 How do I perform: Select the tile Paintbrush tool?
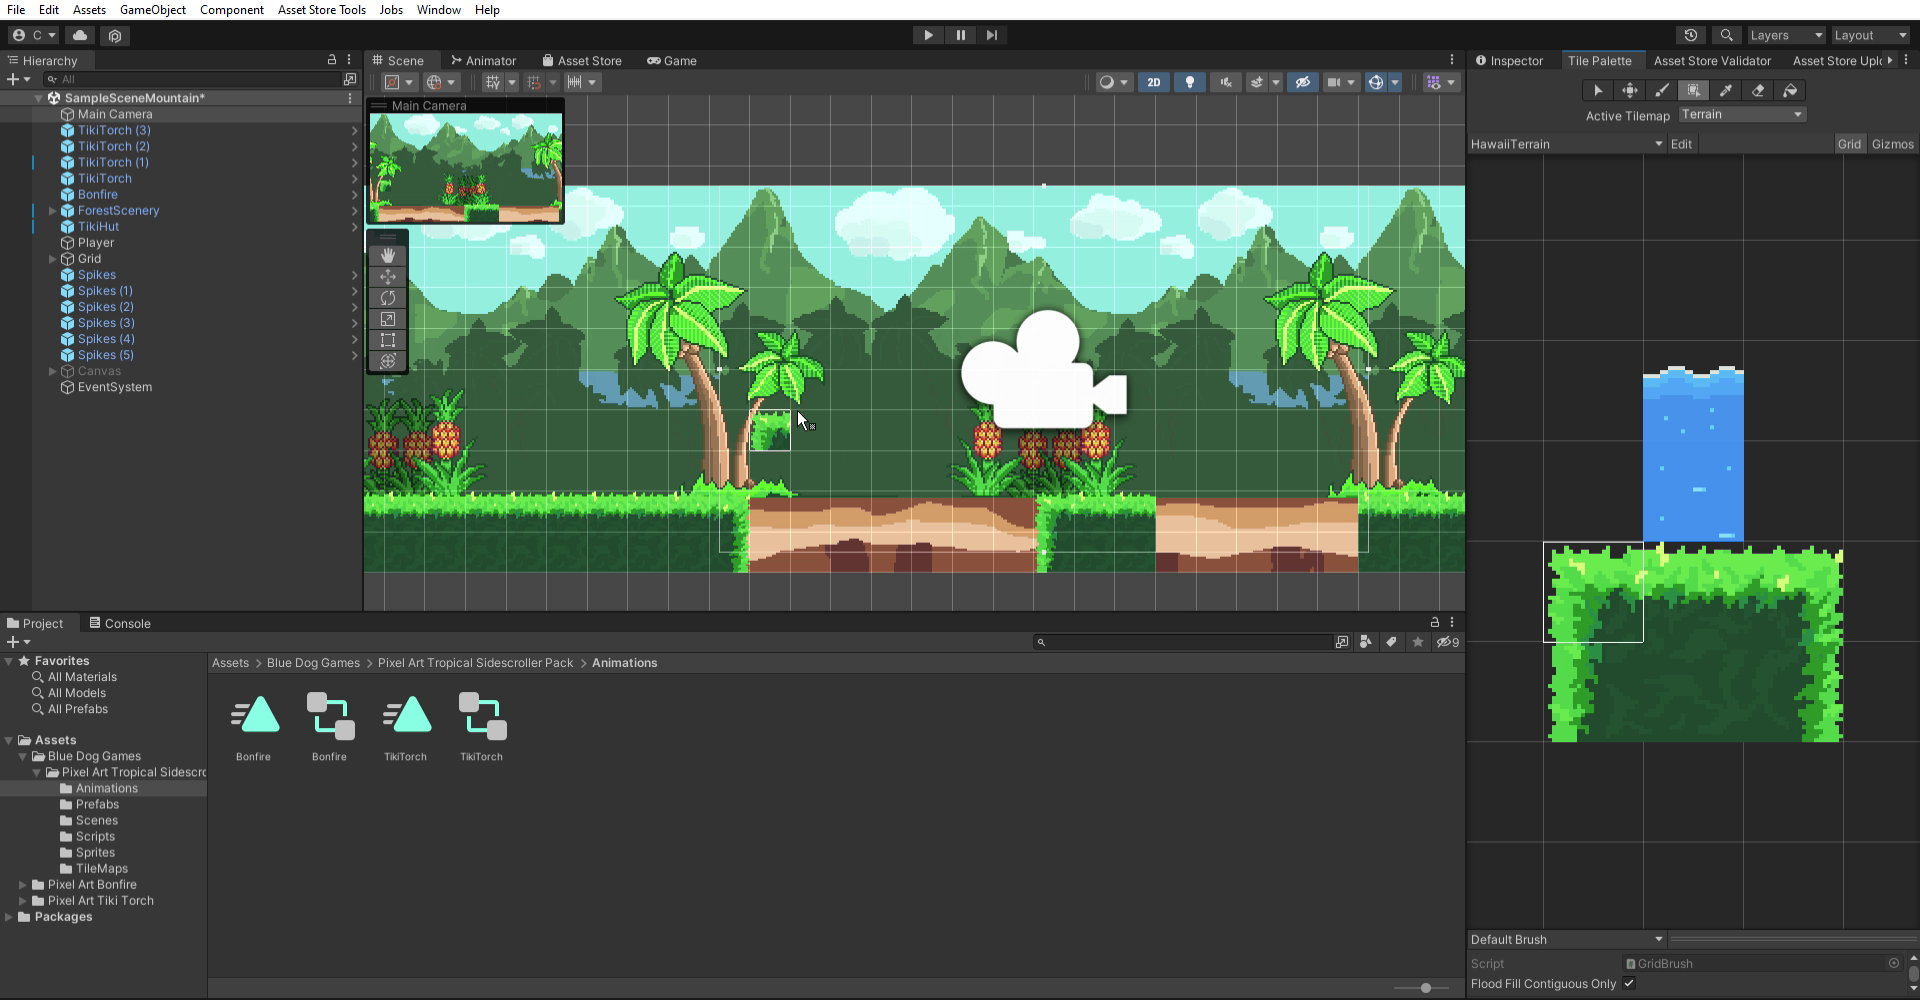point(1662,91)
